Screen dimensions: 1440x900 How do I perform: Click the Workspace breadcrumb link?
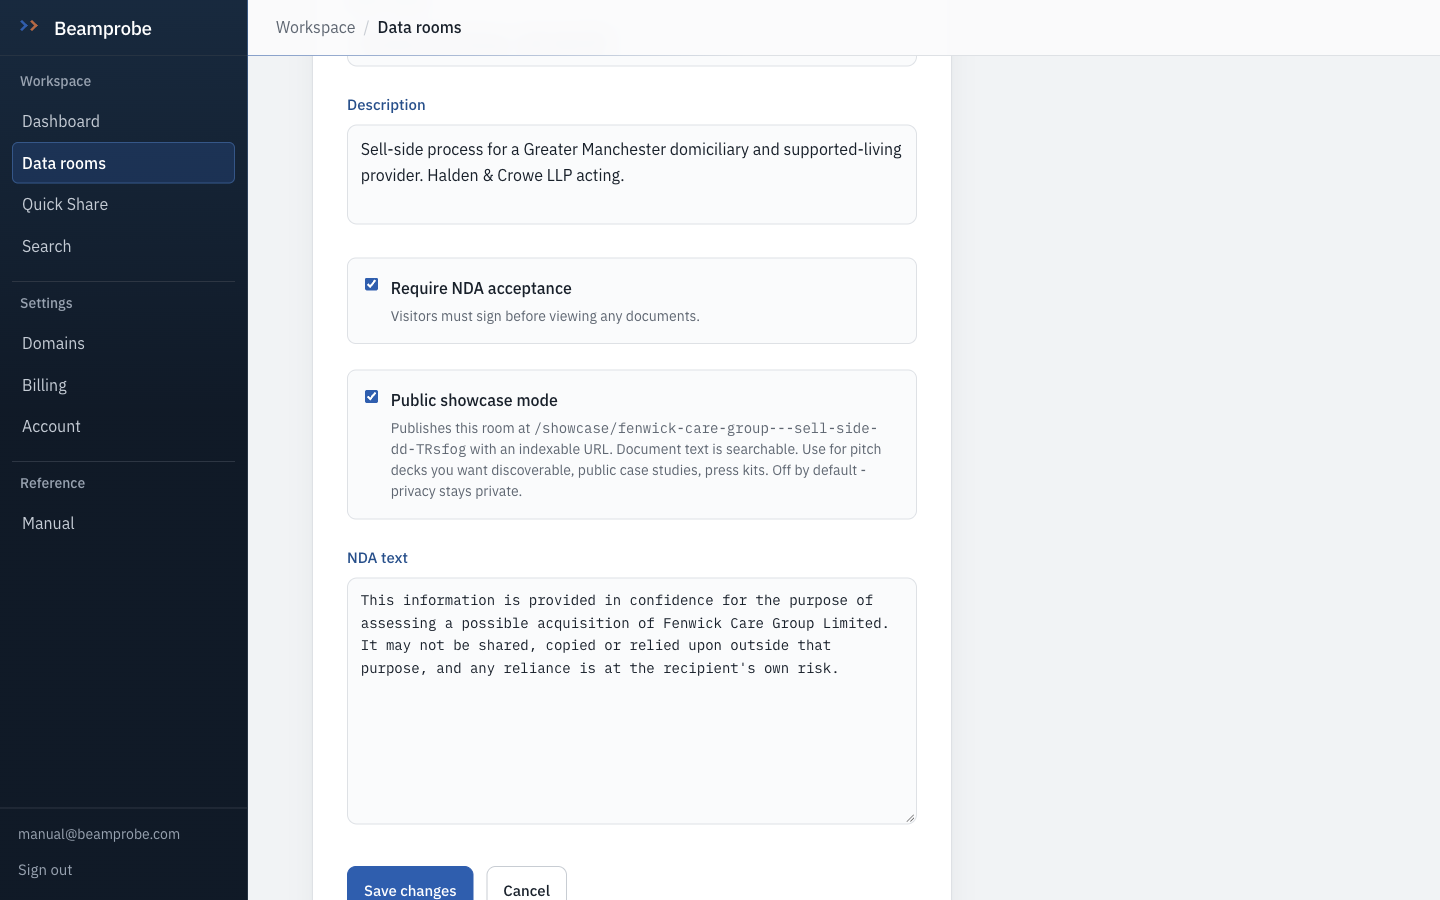(x=315, y=27)
